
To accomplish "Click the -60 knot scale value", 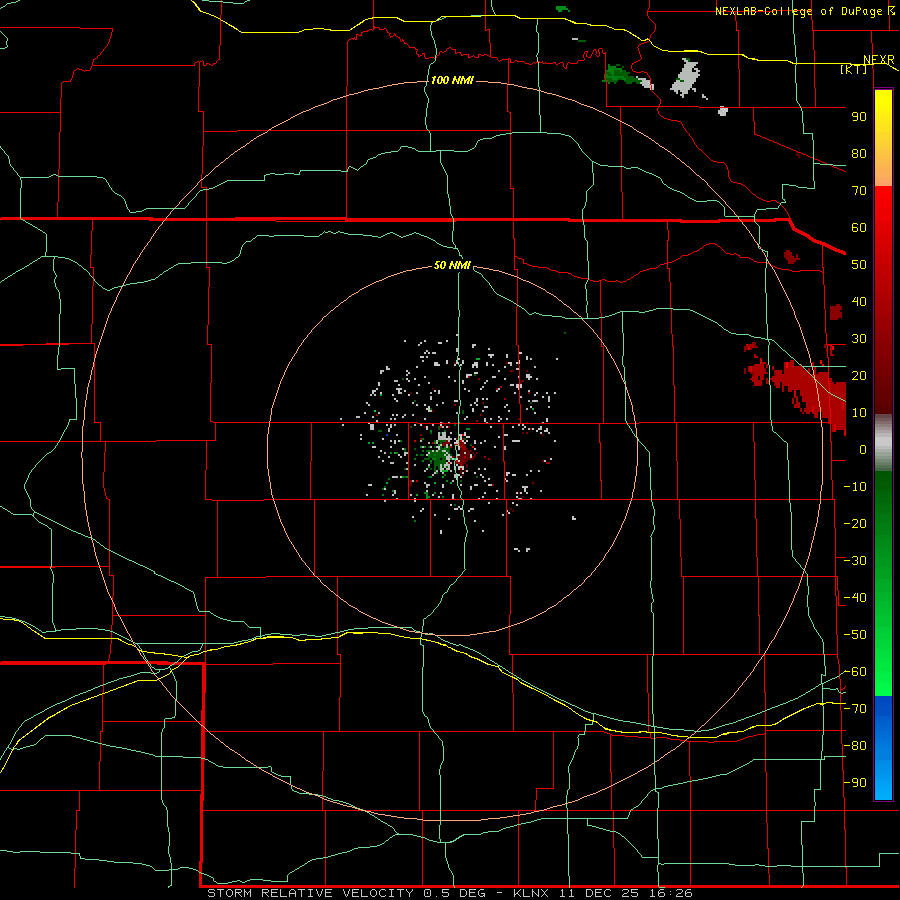I will [855, 672].
